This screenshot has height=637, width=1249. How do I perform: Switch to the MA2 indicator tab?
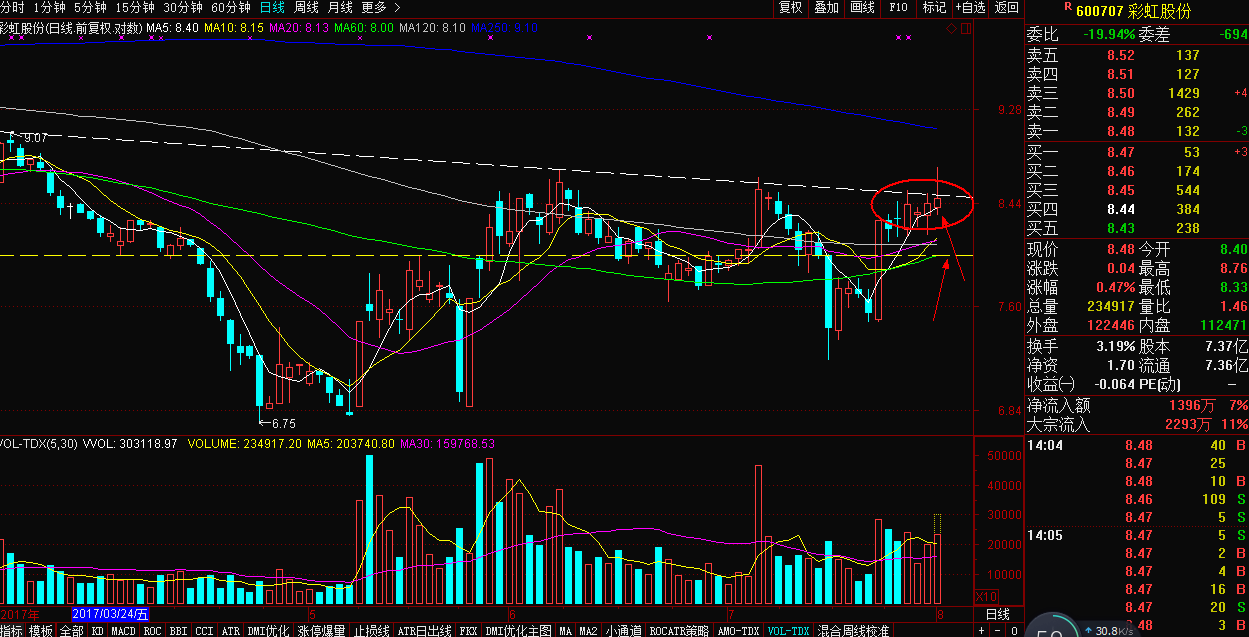(588, 631)
